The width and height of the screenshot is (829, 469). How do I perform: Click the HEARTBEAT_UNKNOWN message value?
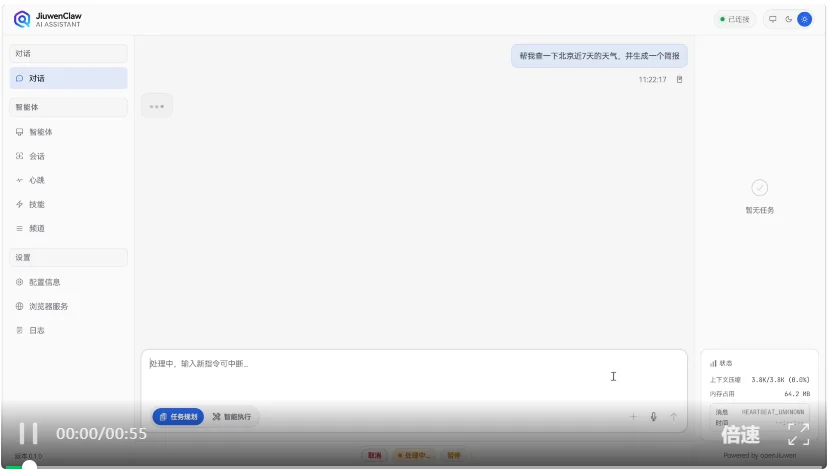tap(772, 411)
